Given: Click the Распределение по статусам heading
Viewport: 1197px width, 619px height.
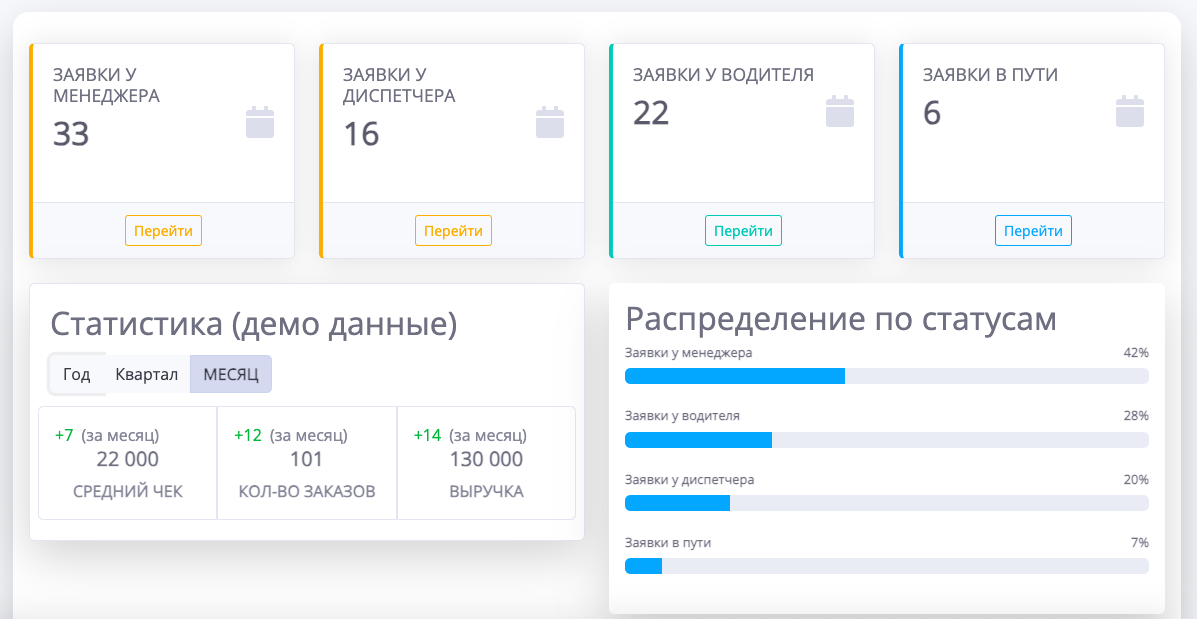Looking at the screenshot, I should click(841, 319).
